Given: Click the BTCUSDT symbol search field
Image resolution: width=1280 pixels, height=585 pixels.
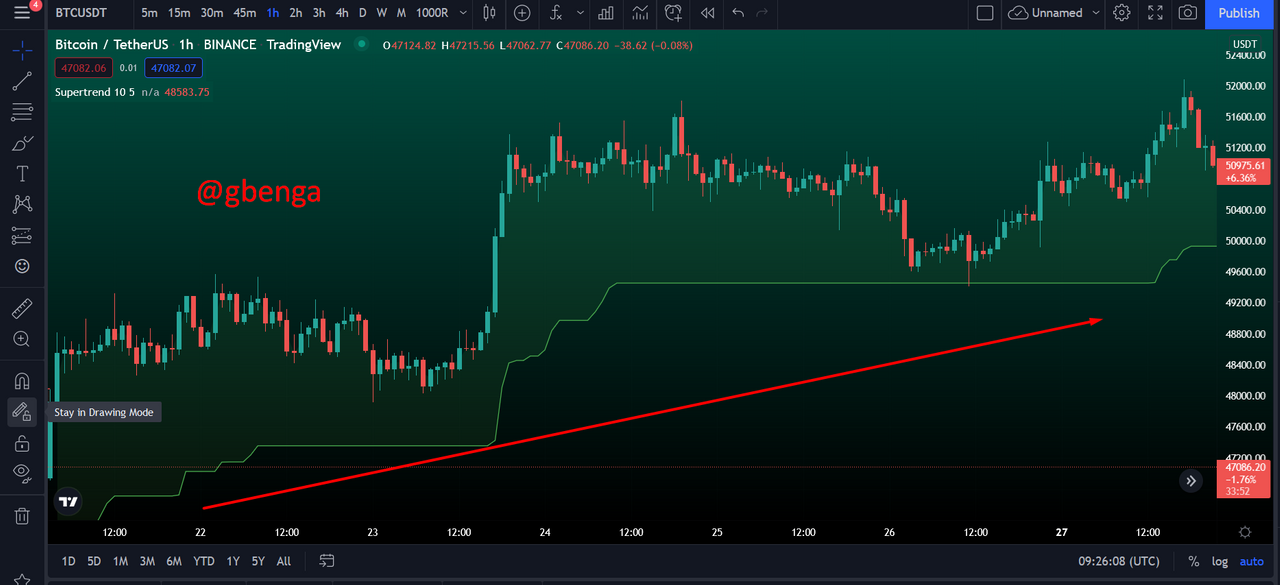Looking at the screenshot, I should [x=83, y=13].
